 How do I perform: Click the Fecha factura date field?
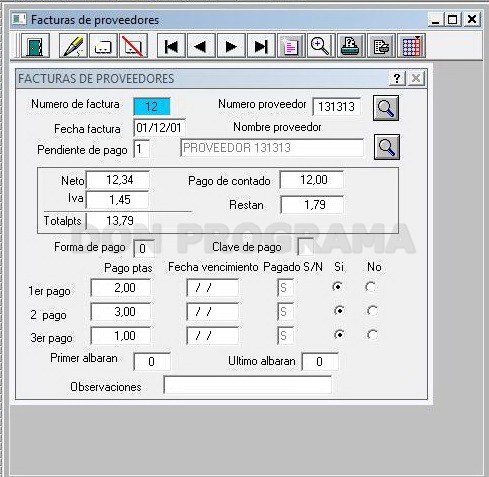pyautogui.click(x=159, y=128)
